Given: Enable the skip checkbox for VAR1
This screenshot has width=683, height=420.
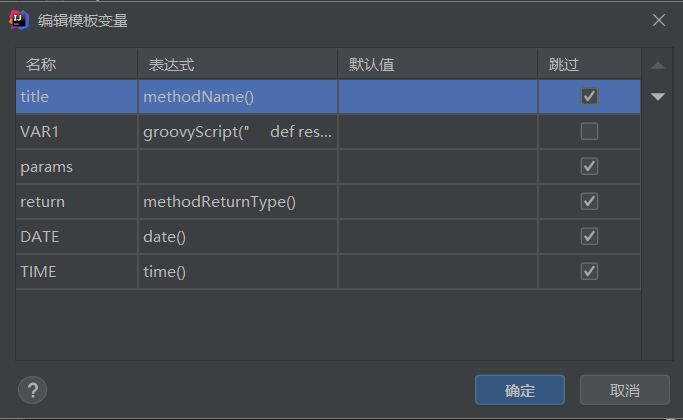Looking at the screenshot, I should click(x=589, y=132).
